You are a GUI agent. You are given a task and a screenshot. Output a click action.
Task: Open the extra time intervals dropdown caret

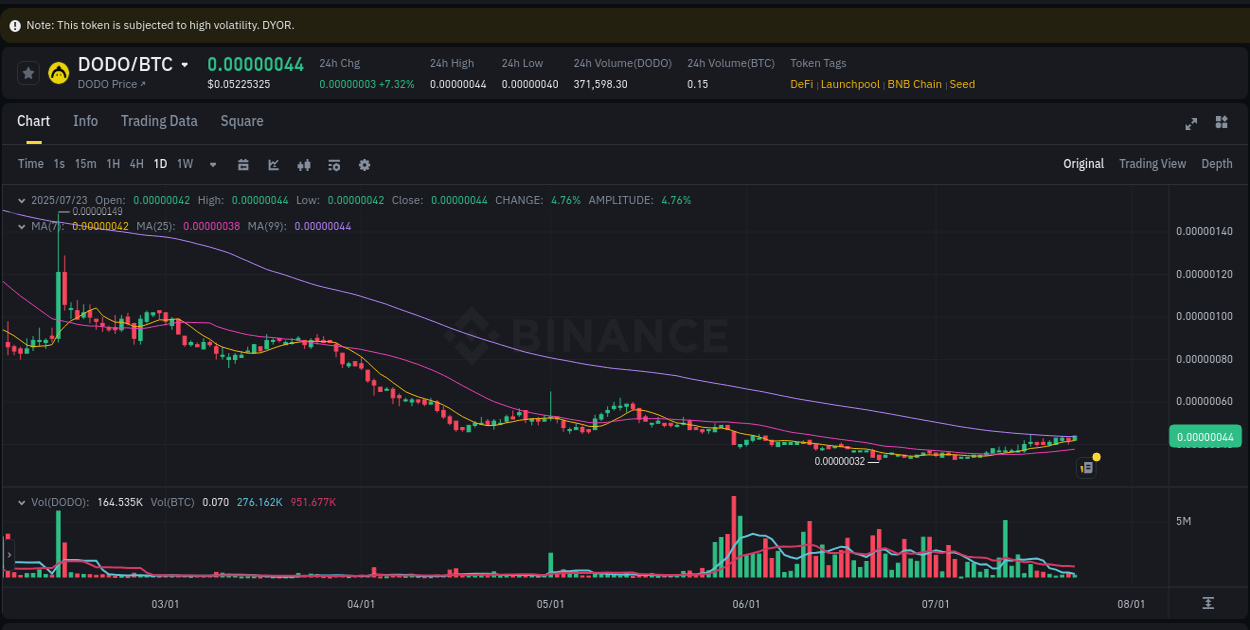(211, 164)
